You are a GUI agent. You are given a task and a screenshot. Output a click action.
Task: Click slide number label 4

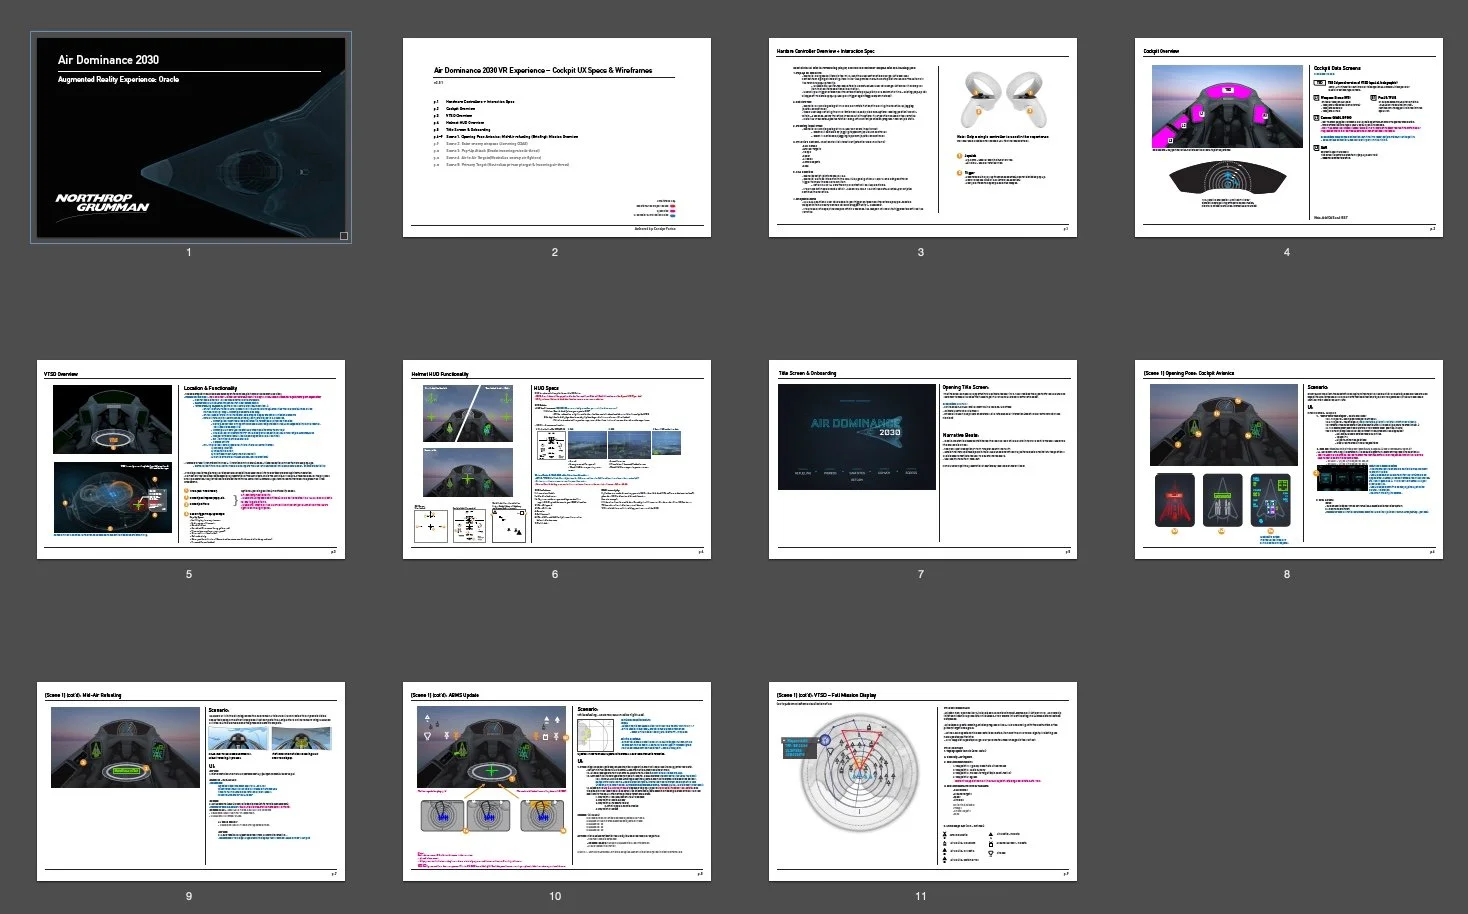1287,252
